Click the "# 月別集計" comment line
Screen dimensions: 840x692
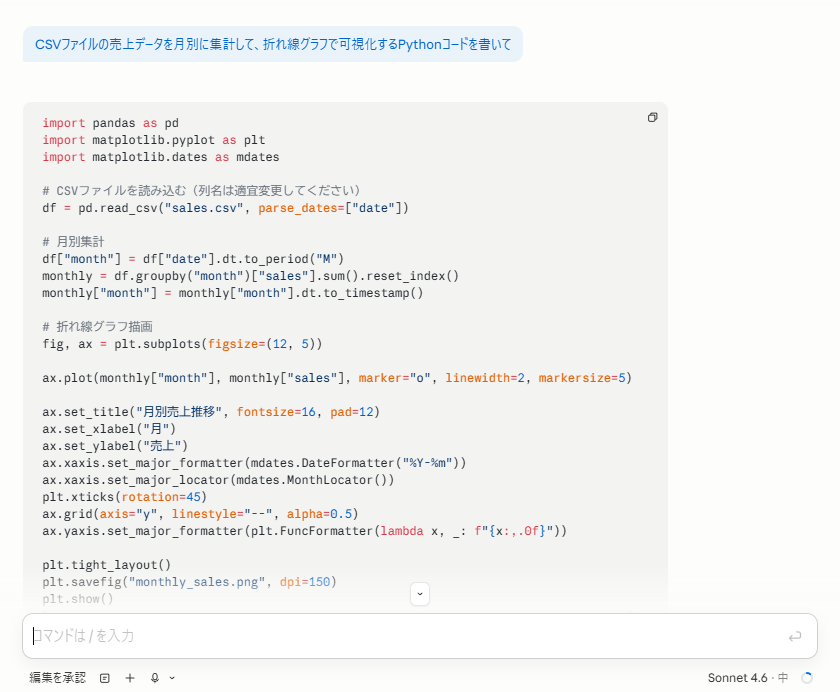pos(73,242)
